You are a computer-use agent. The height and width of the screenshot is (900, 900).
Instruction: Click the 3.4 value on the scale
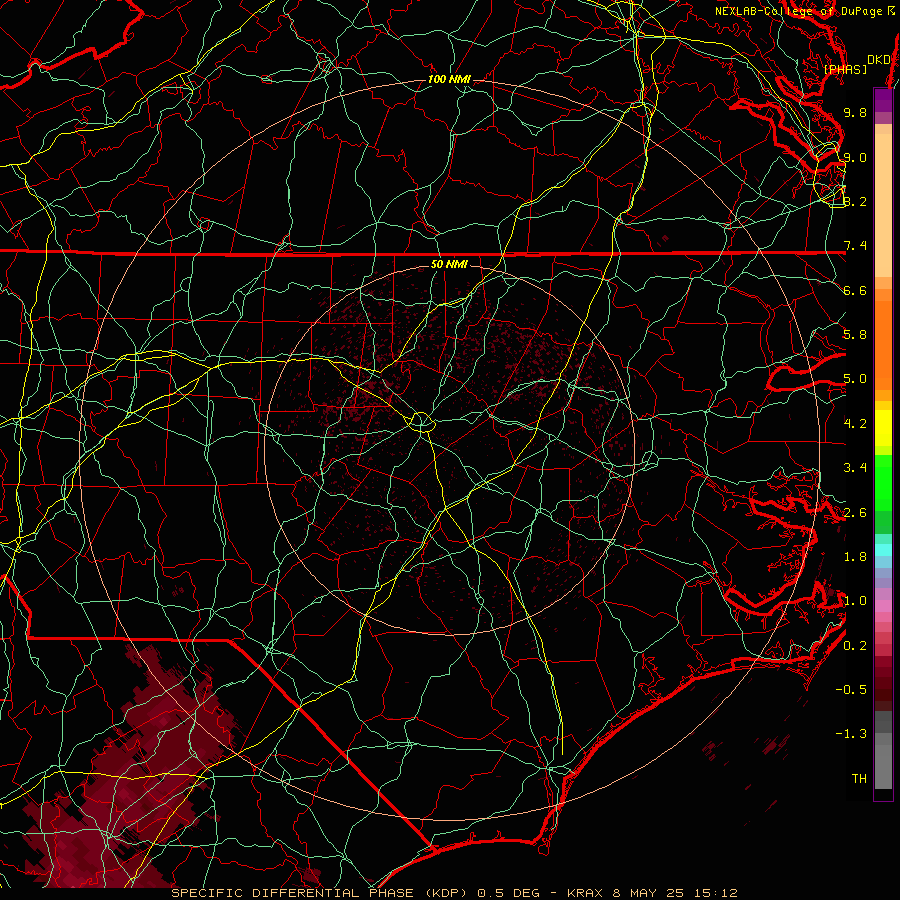coord(855,468)
